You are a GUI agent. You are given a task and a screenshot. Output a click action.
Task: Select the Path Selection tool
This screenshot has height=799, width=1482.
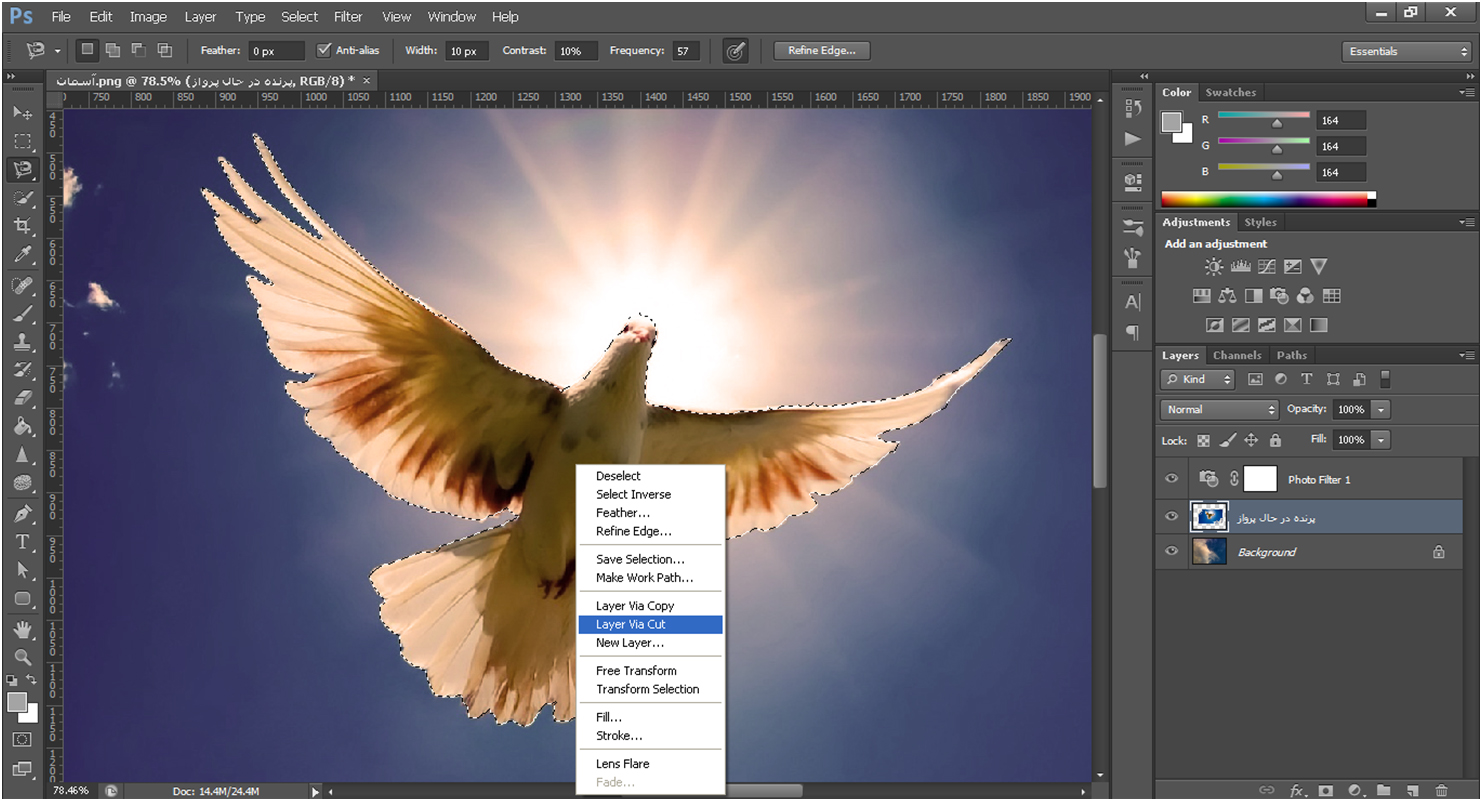[22, 570]
